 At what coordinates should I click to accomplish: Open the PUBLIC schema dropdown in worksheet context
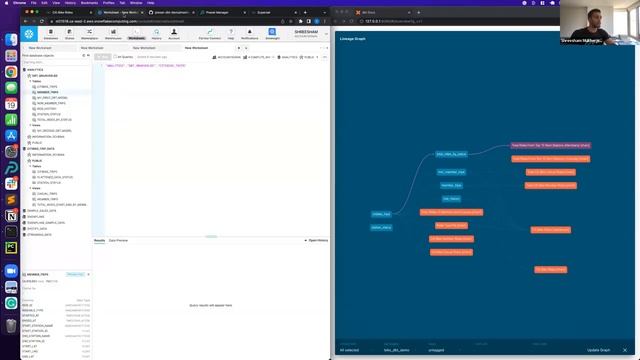coord(309,57)
